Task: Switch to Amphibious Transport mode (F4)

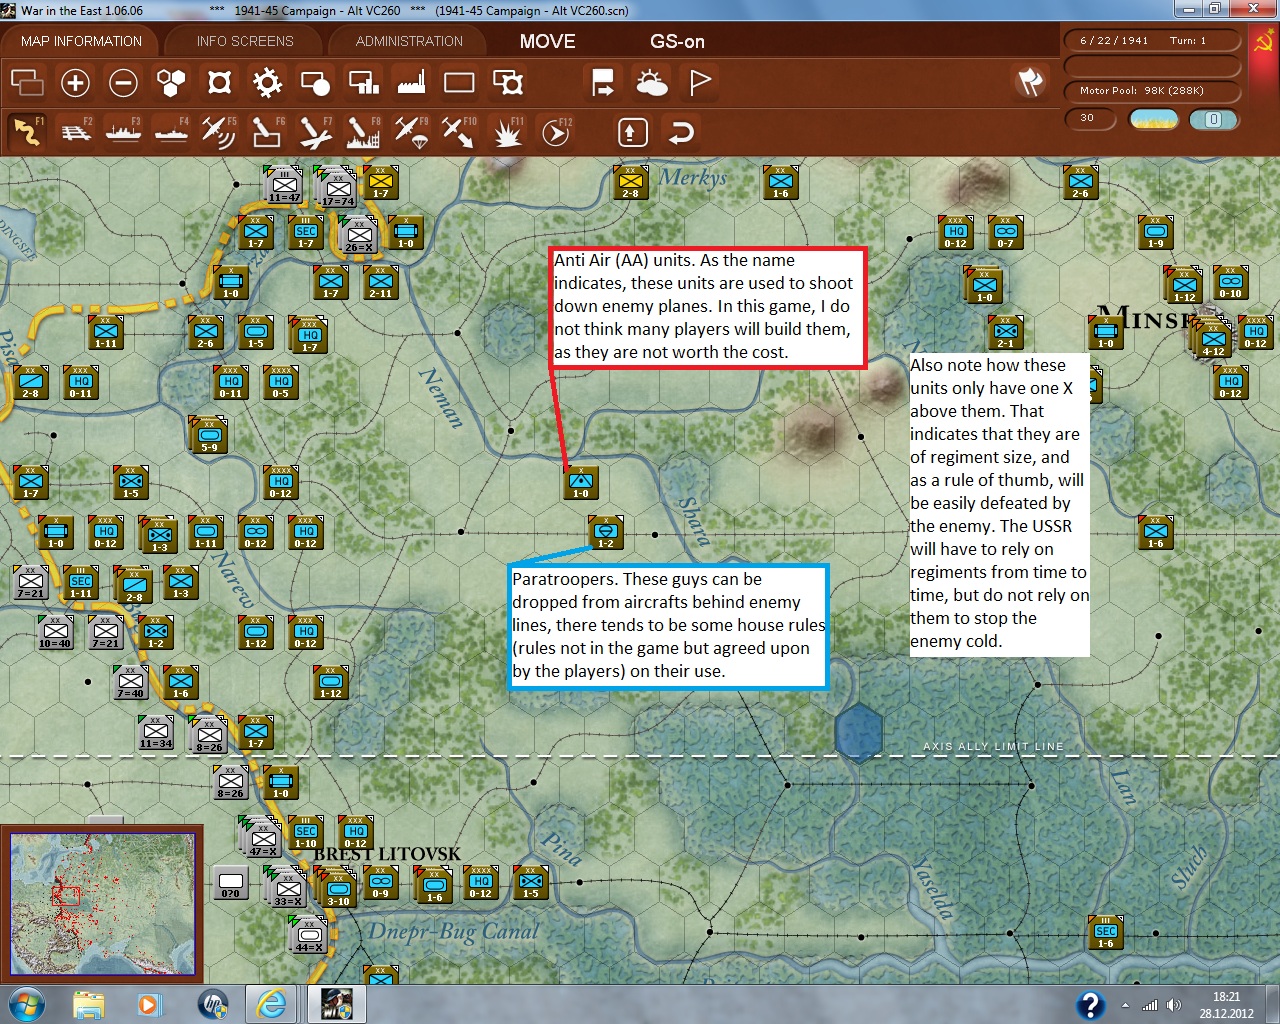Action: 171,132
